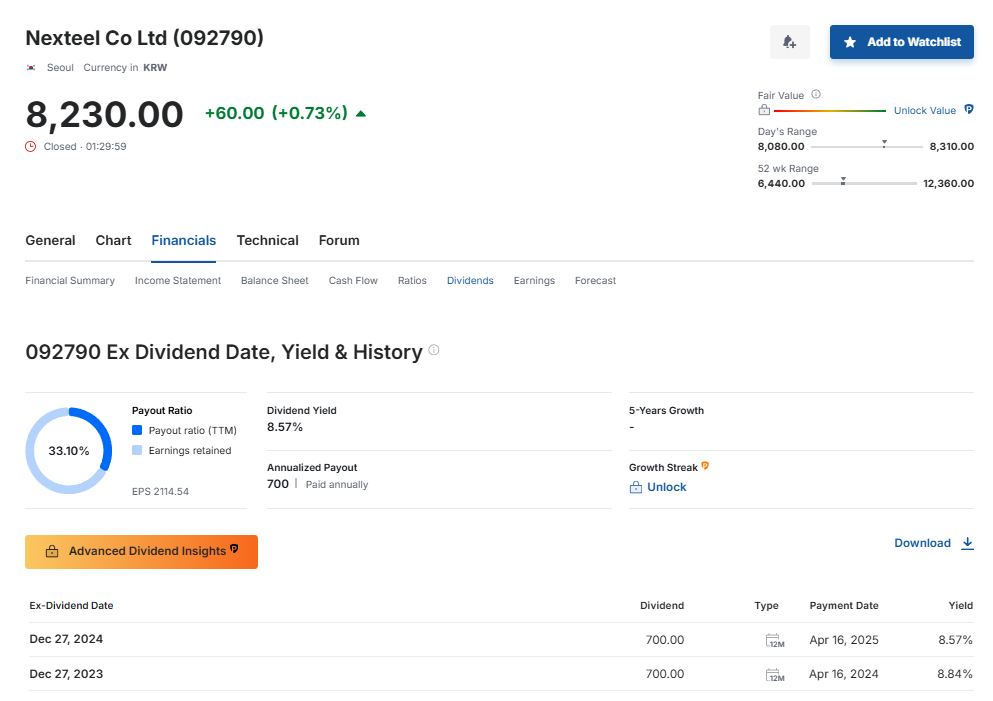Click the Day's Range slider bar
Screen dimensions: 993x701
click(x=866, y=147)
